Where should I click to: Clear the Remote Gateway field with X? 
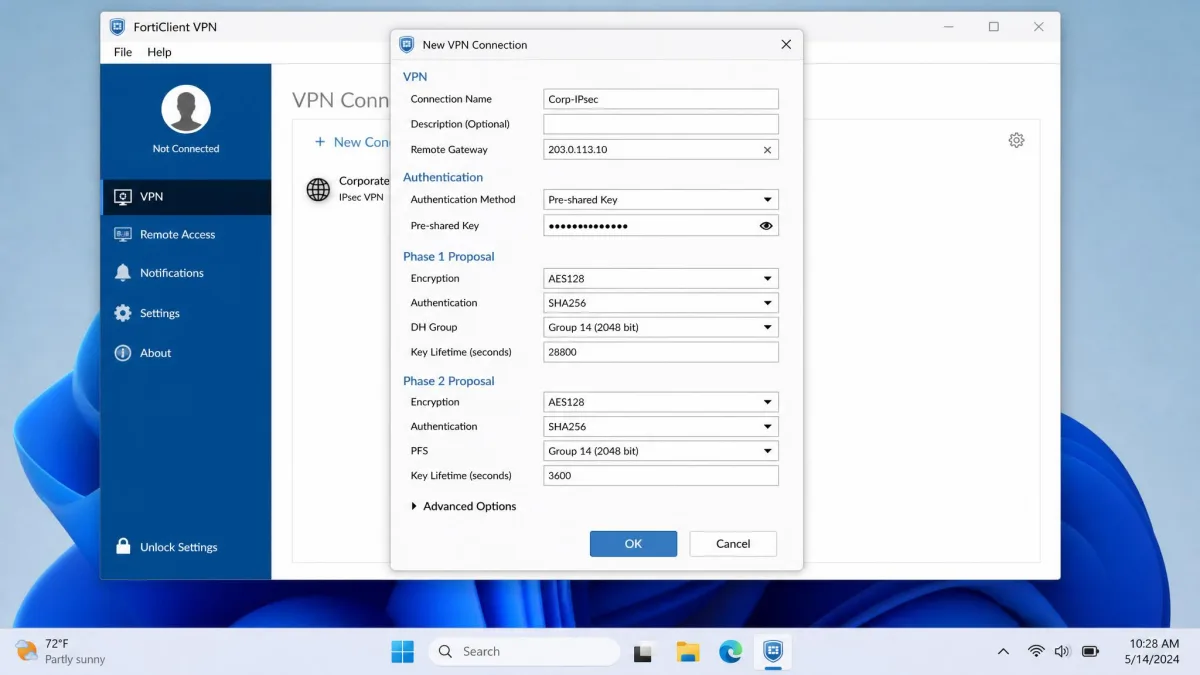tap(767, 150)
